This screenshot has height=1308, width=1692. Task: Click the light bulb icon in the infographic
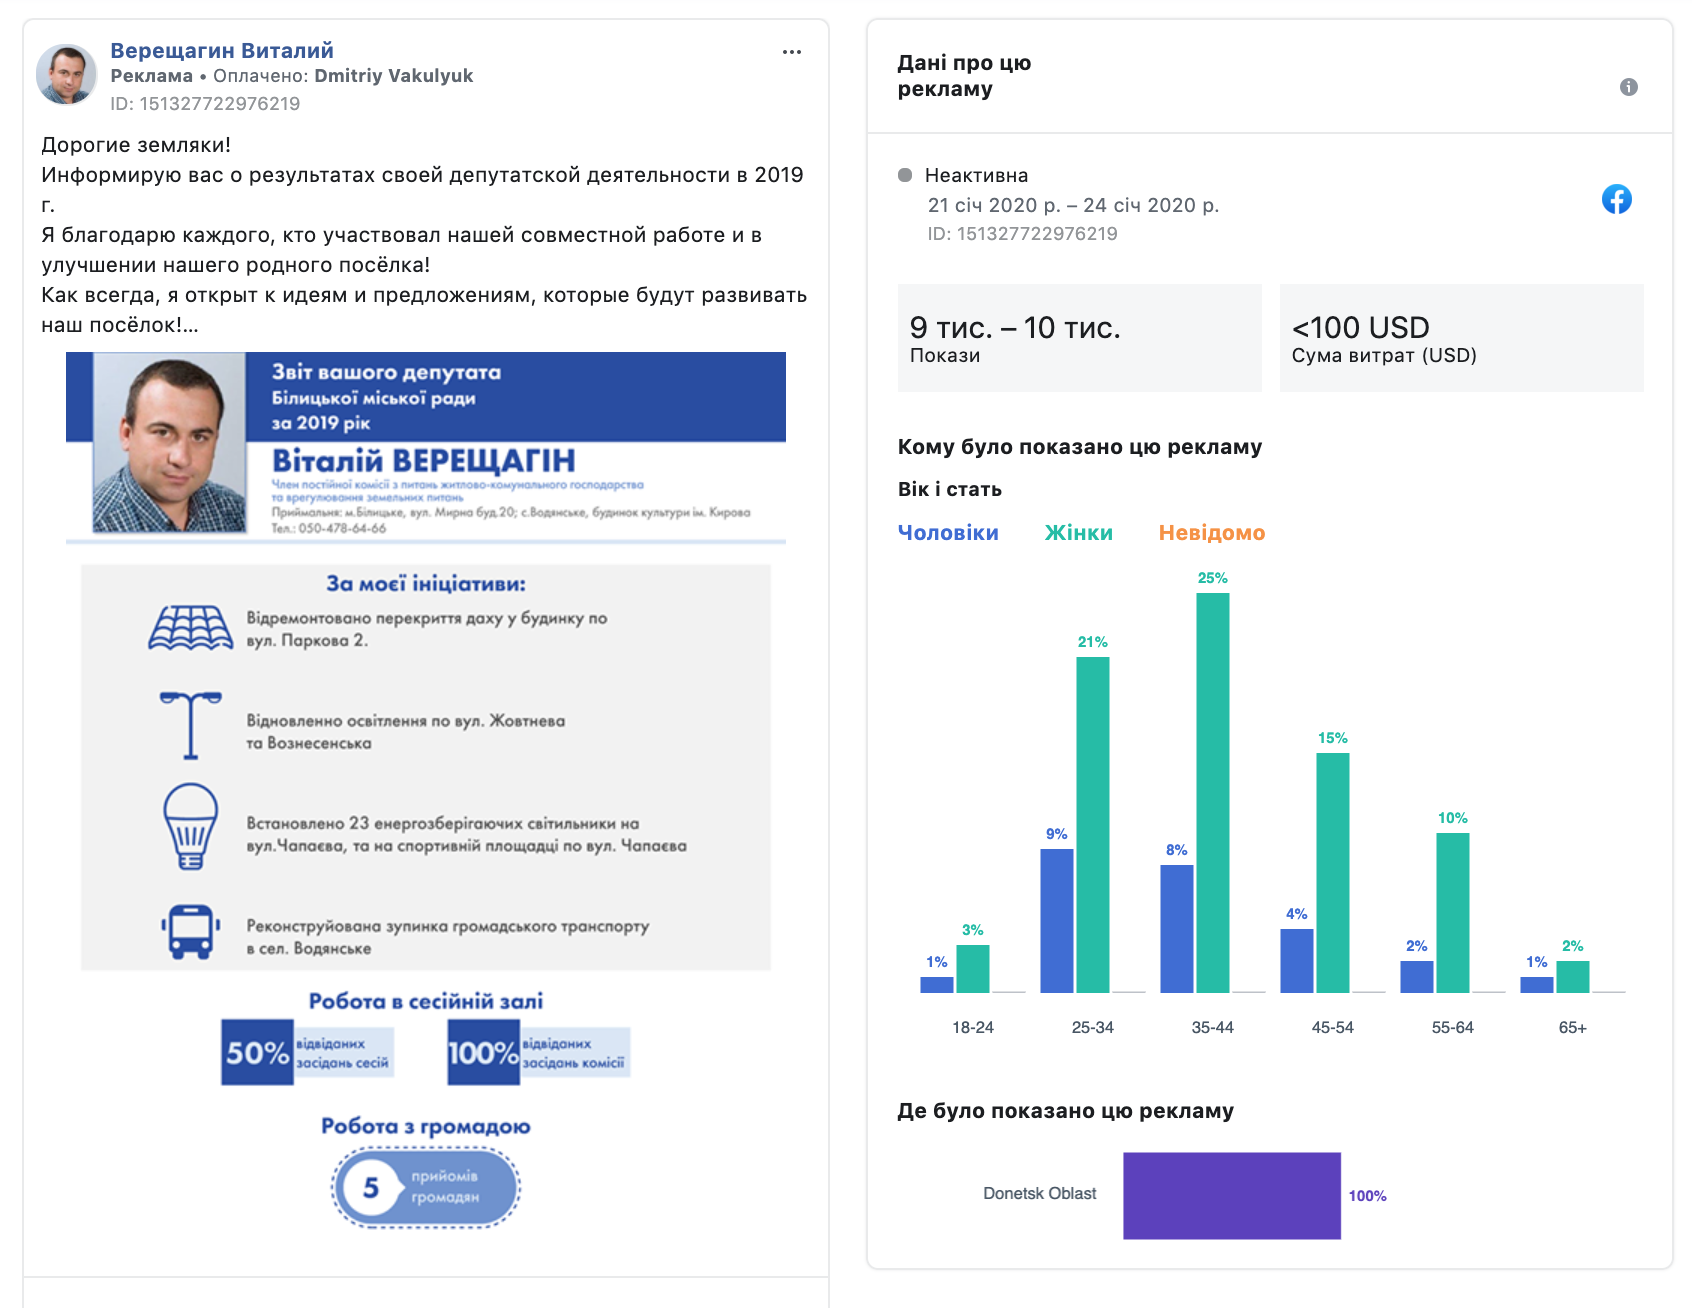coord(190,826)
